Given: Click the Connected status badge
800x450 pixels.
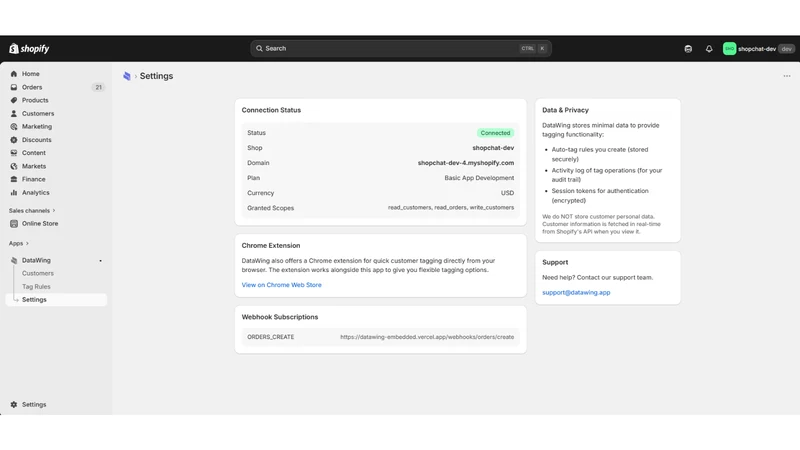Looking at the screenshot, I should [495, 133].
